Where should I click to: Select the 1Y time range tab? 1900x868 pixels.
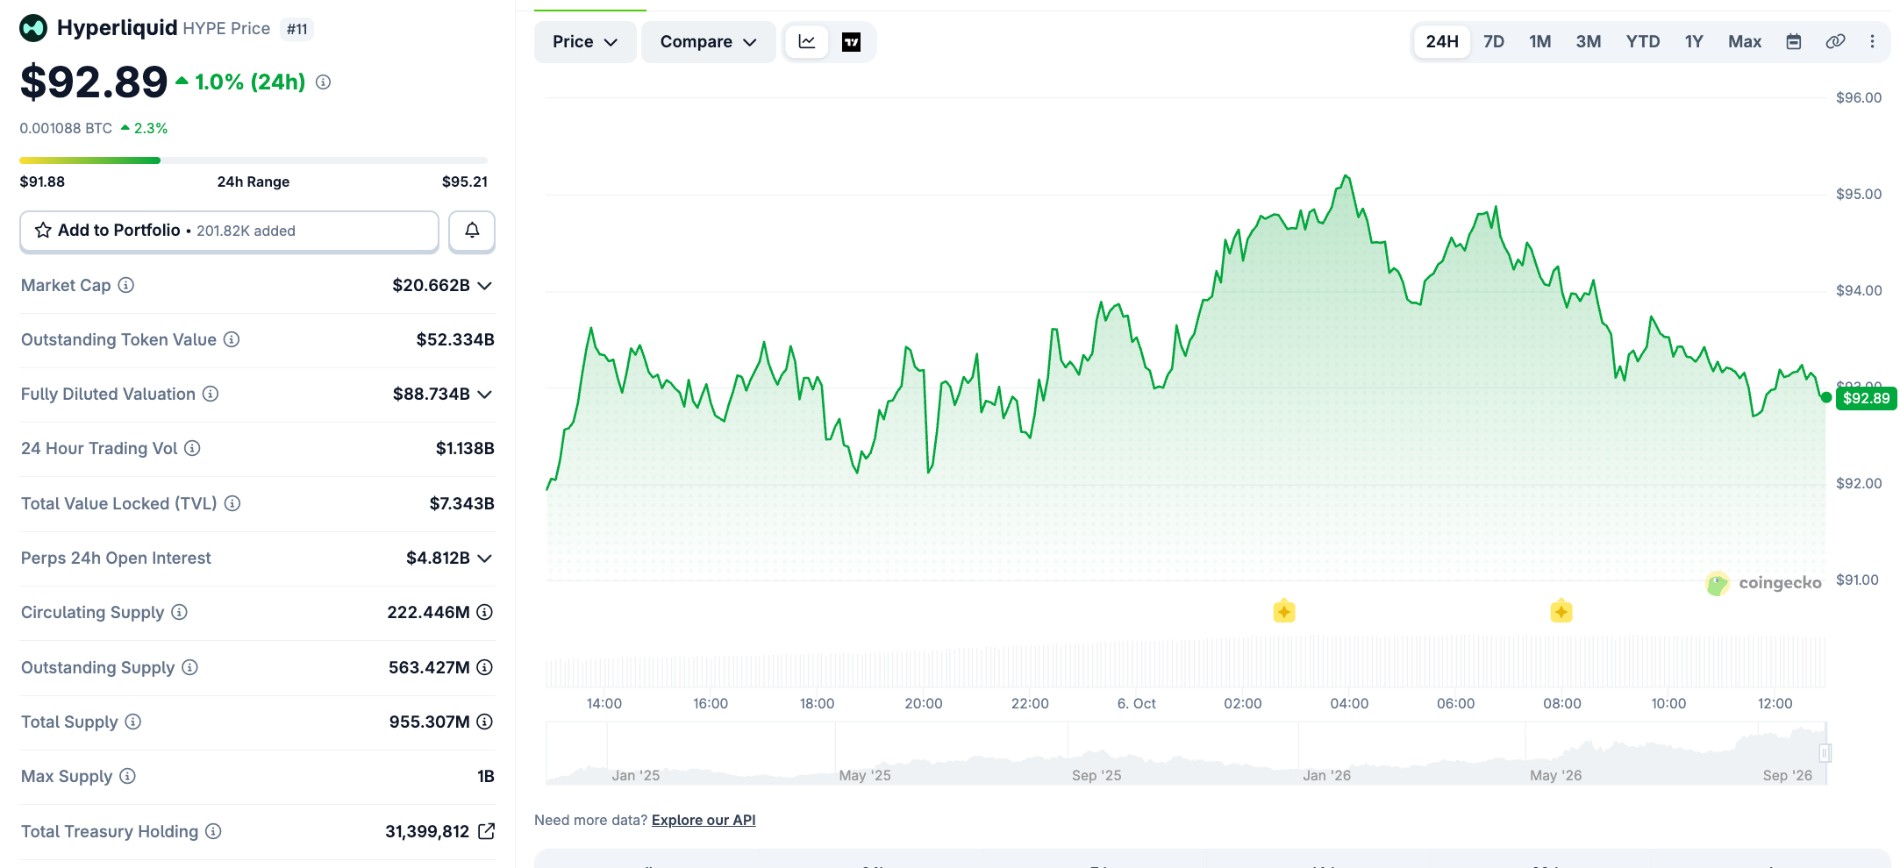point(1694,42)
